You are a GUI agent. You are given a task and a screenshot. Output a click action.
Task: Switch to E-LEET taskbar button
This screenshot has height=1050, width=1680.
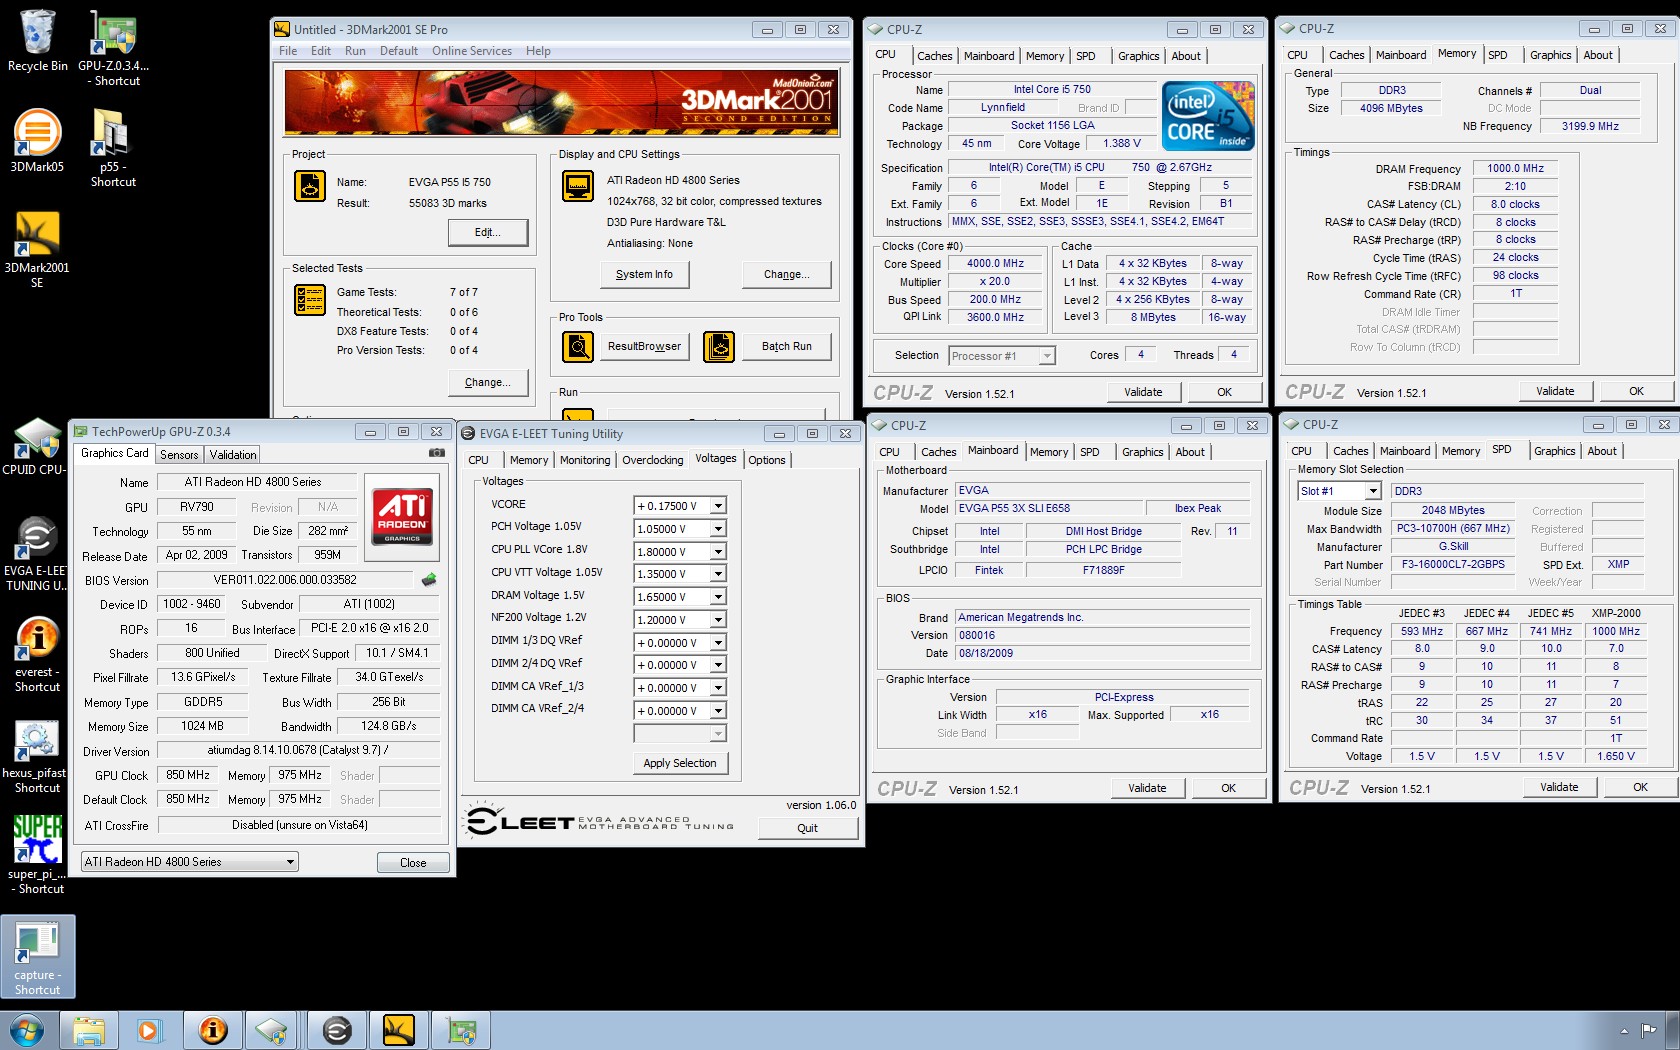coord(337,1030)
